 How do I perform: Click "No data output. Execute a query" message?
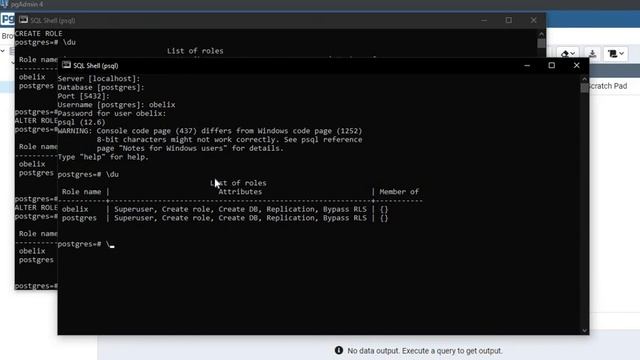[425, 351]
